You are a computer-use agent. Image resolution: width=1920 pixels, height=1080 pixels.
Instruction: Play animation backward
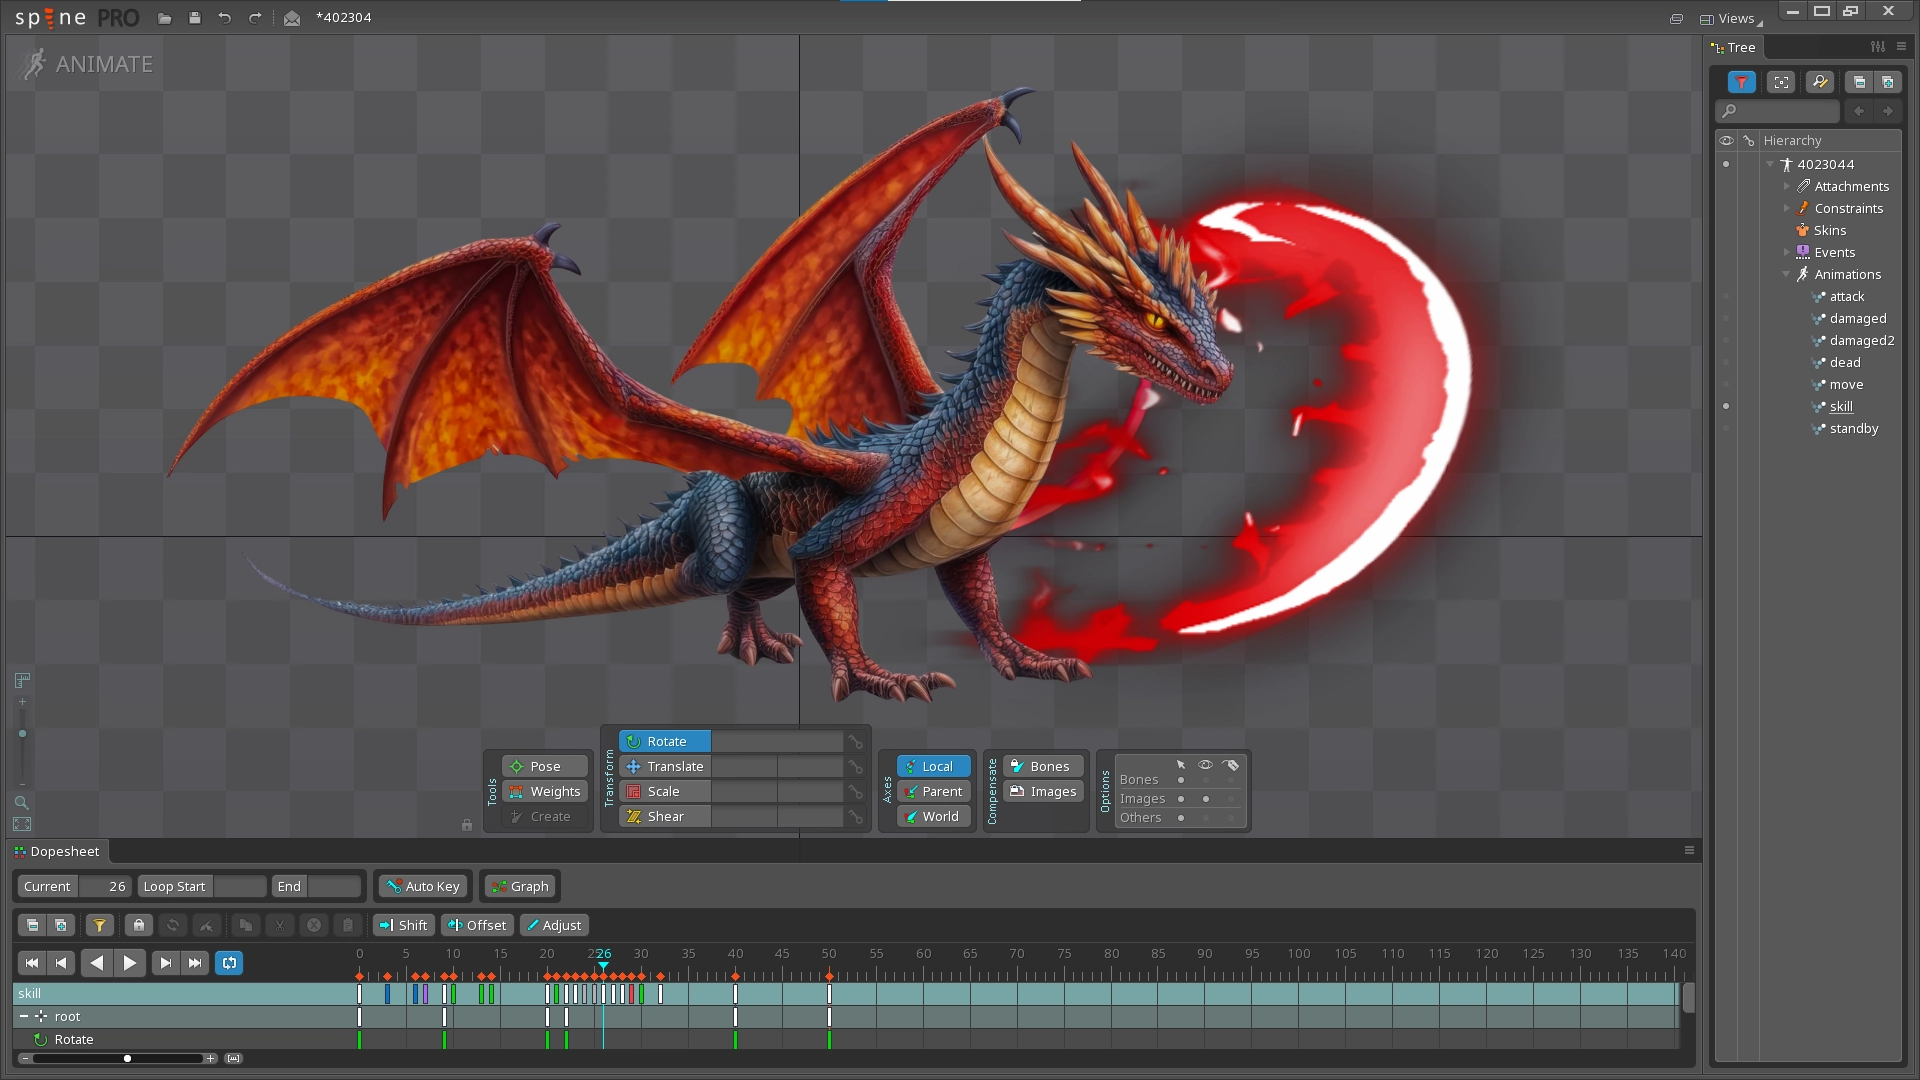tap(97, 963)
